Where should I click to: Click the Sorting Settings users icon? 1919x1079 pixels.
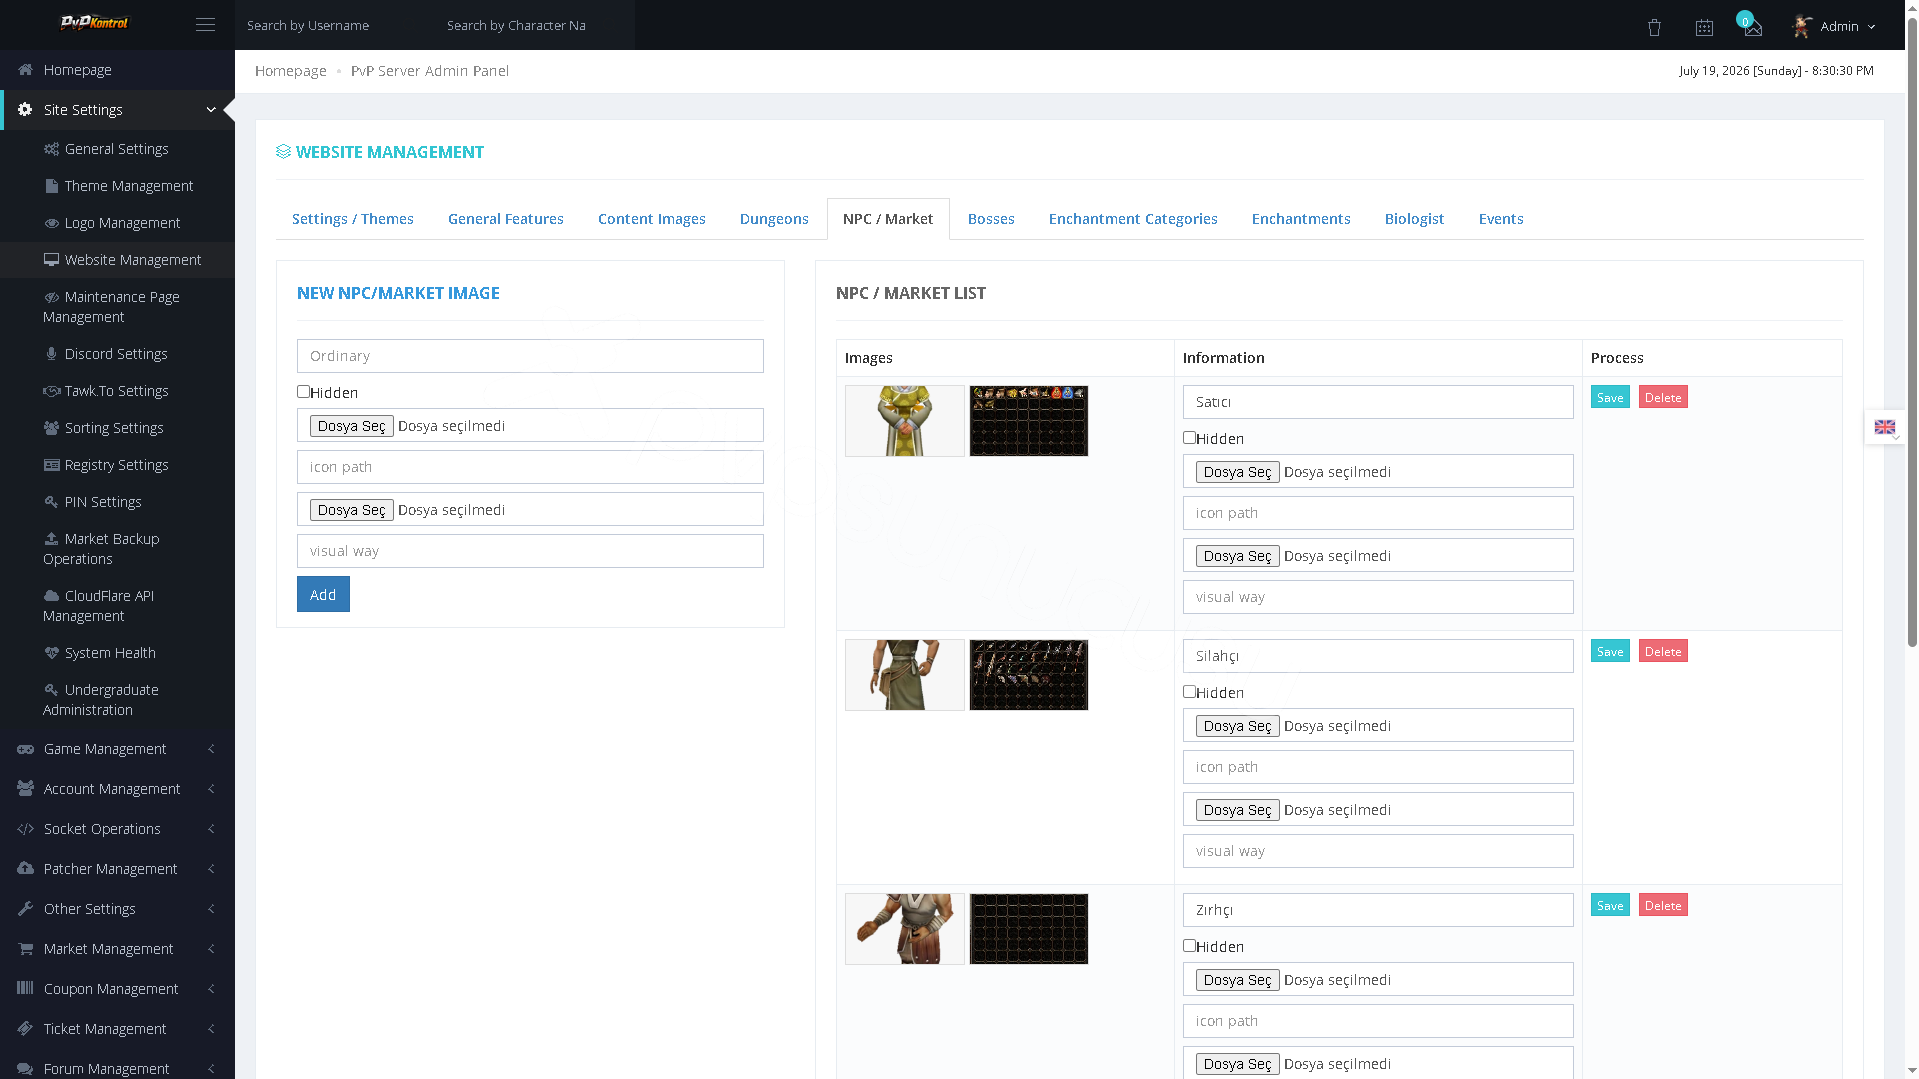pos(51,428)
